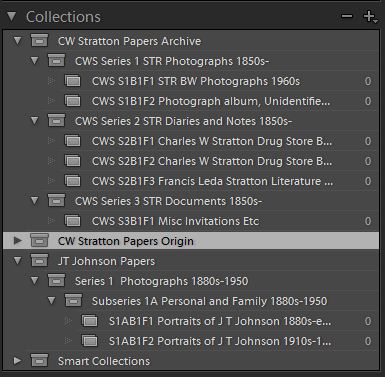Click the minus button to remove collection

click(x=347, y=16)
